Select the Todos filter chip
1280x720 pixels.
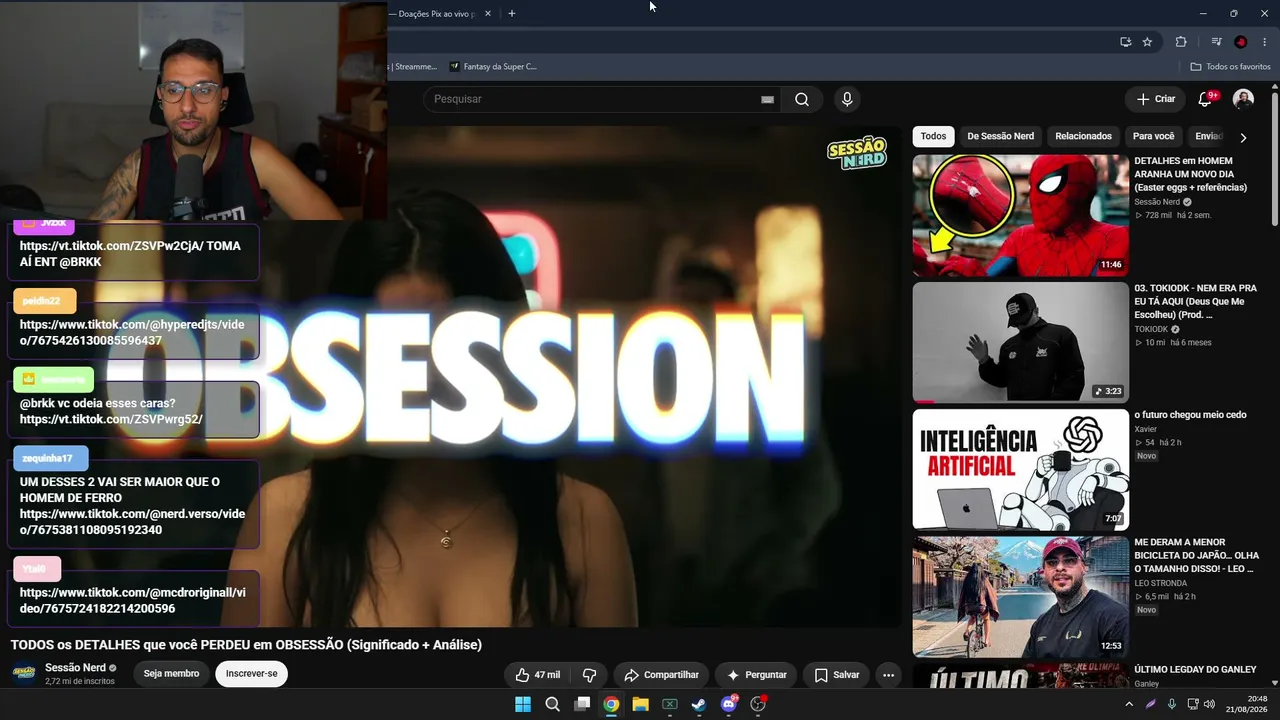(x=933, y=136)
